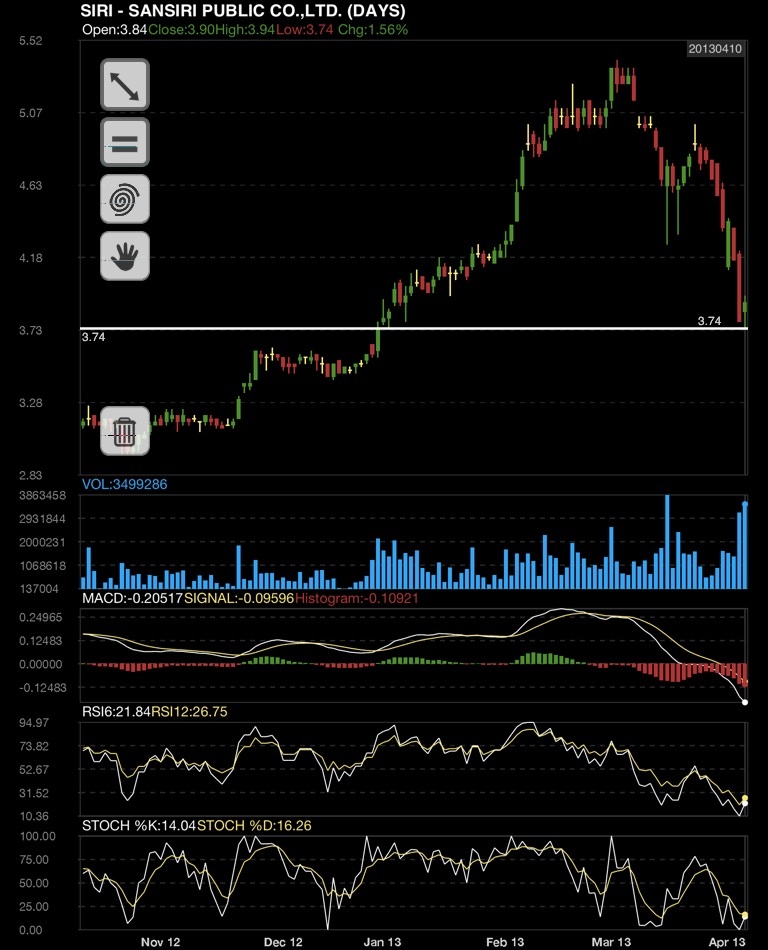This screenshot has height=950, width=768.
Task: Click the RSI6:21.84 label
Action: point(116,711)
